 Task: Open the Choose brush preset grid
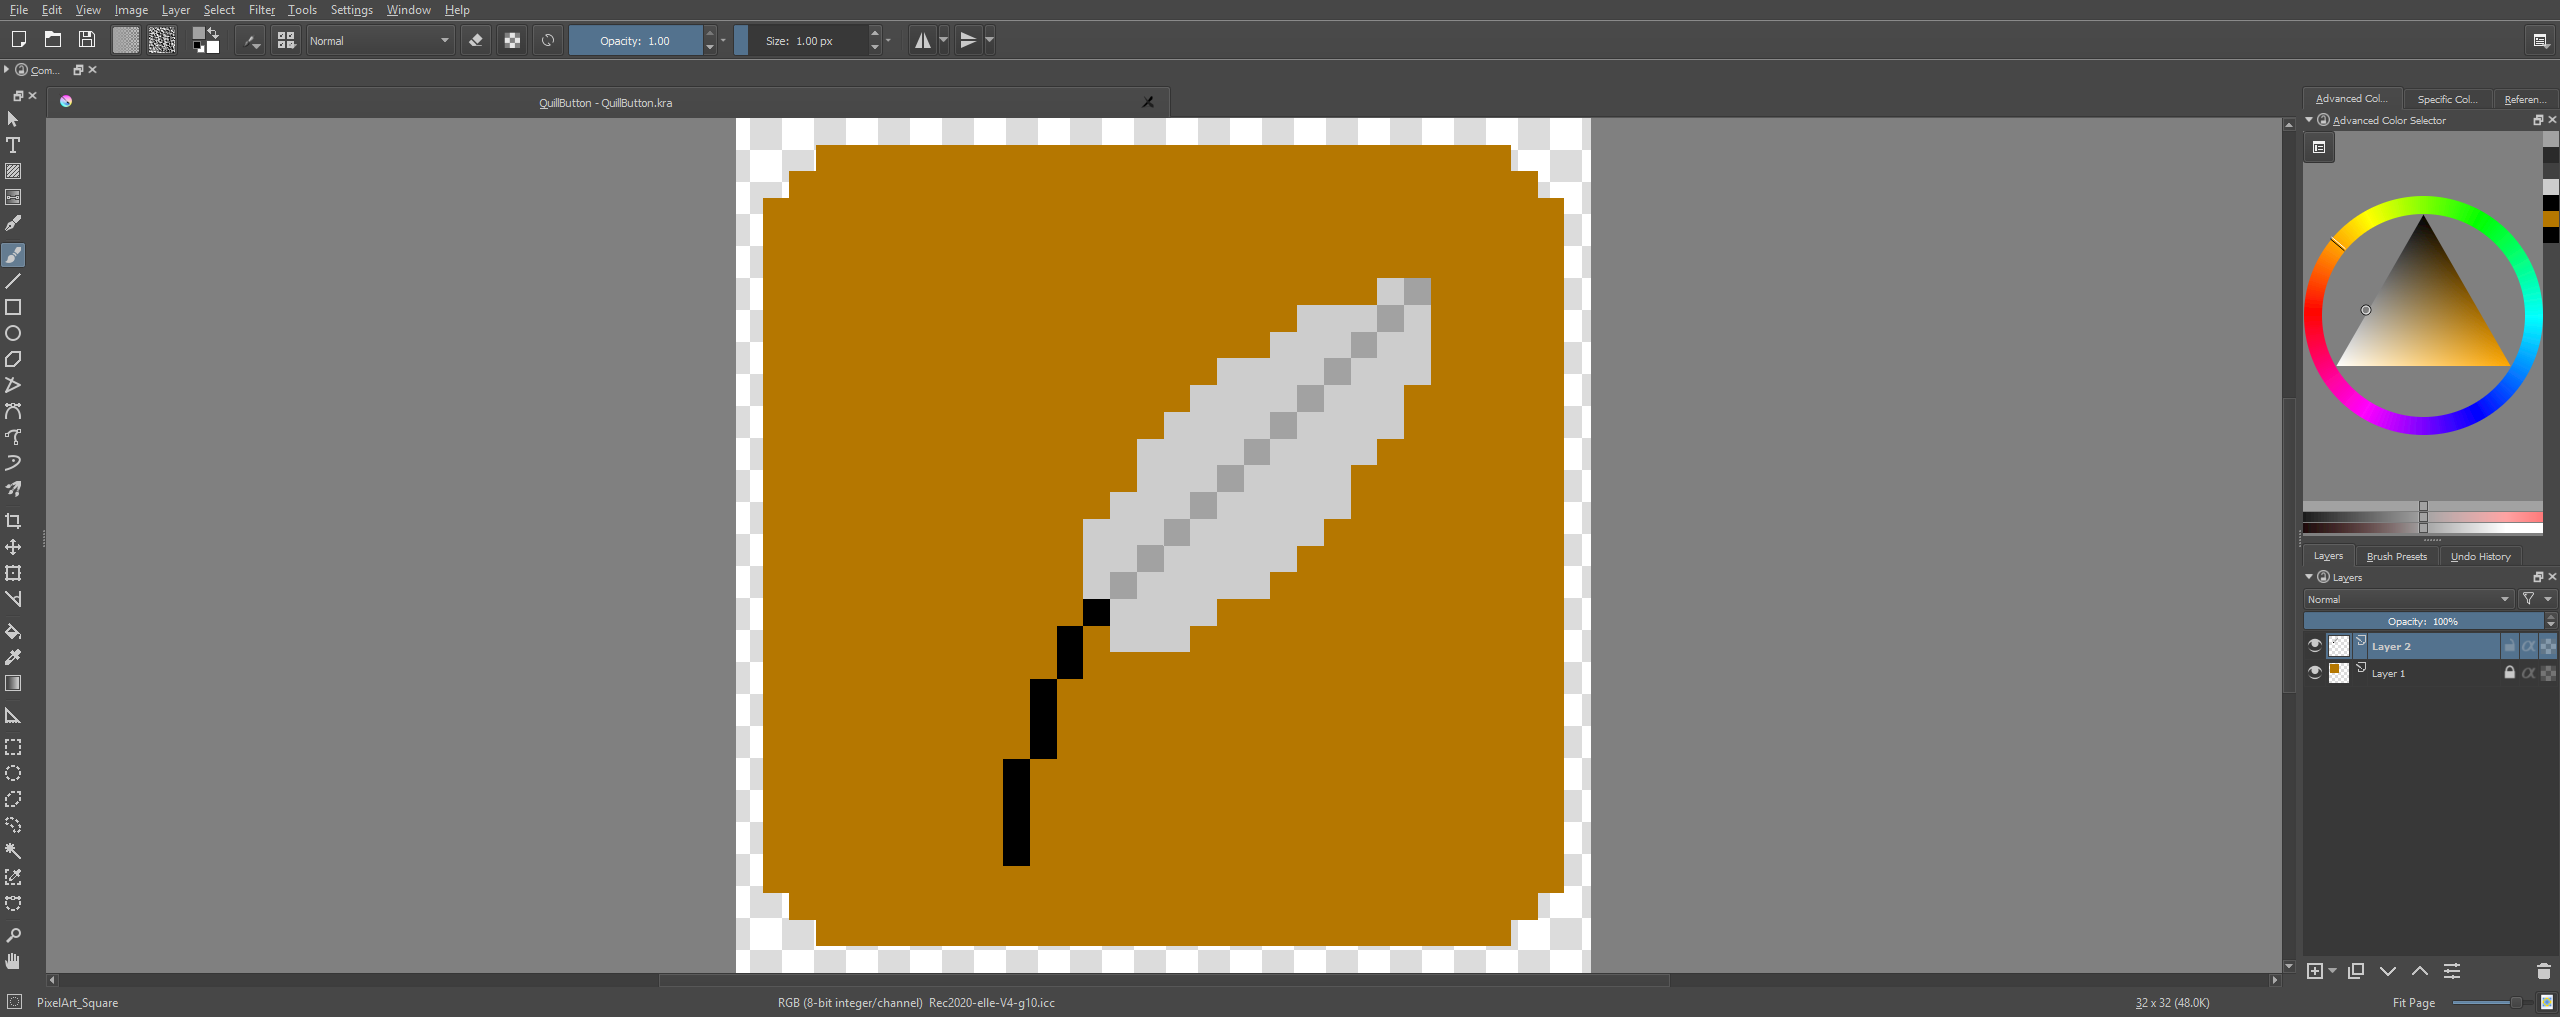pyautogui.click(x=286, y=40)
